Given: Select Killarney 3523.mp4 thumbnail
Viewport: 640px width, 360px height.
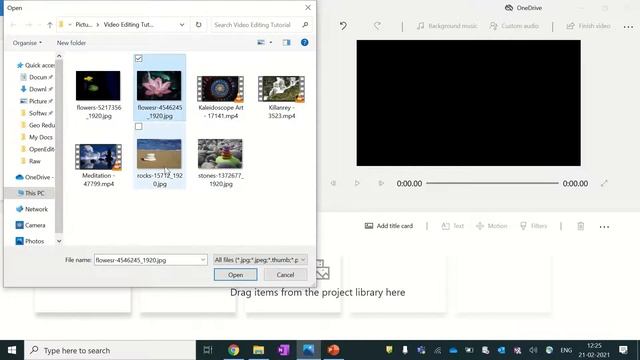Looking at the screenshot, I should pos(281,89).
